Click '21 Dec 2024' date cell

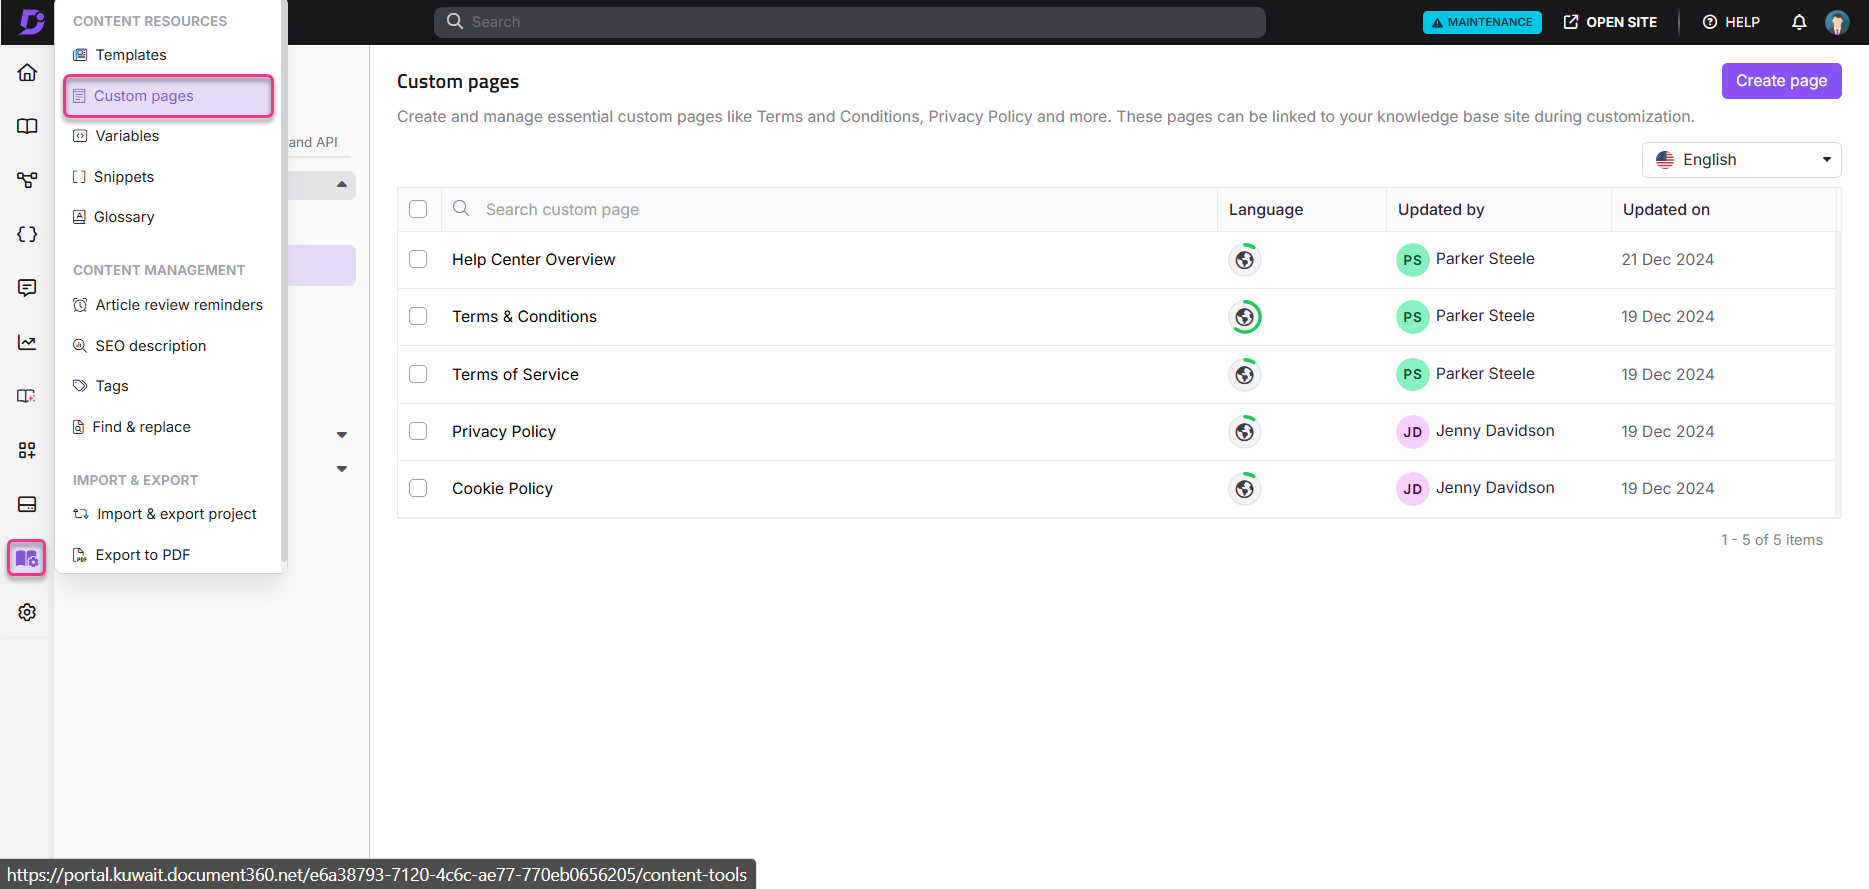click(1667, 260)
